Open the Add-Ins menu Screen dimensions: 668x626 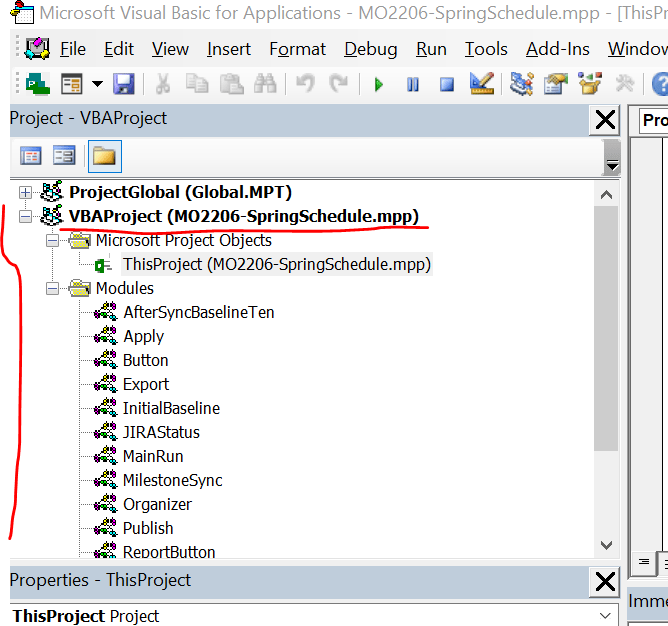[558, 49]
